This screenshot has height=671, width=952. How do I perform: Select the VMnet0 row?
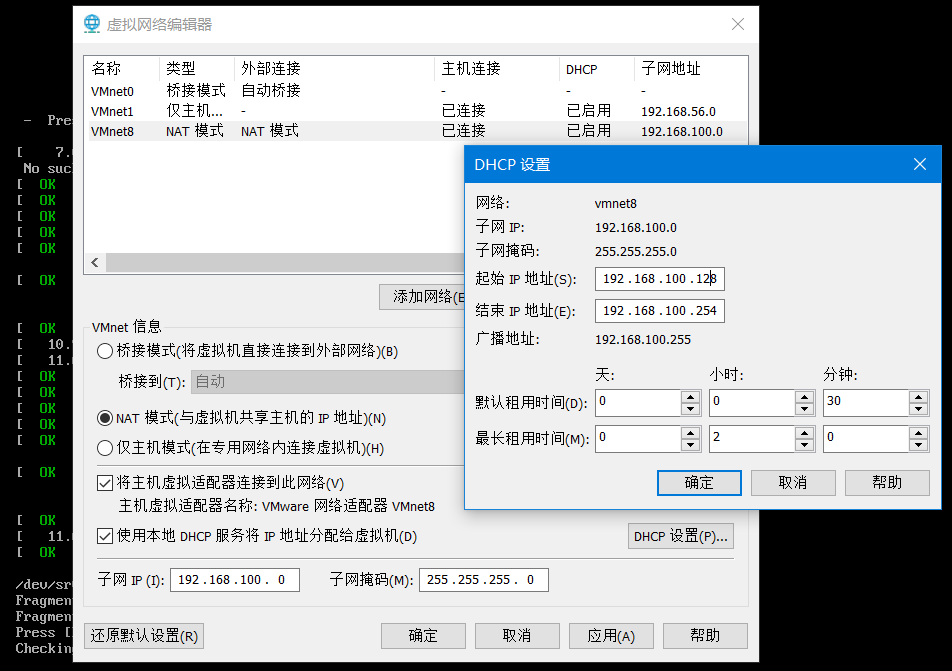[418, 91]
